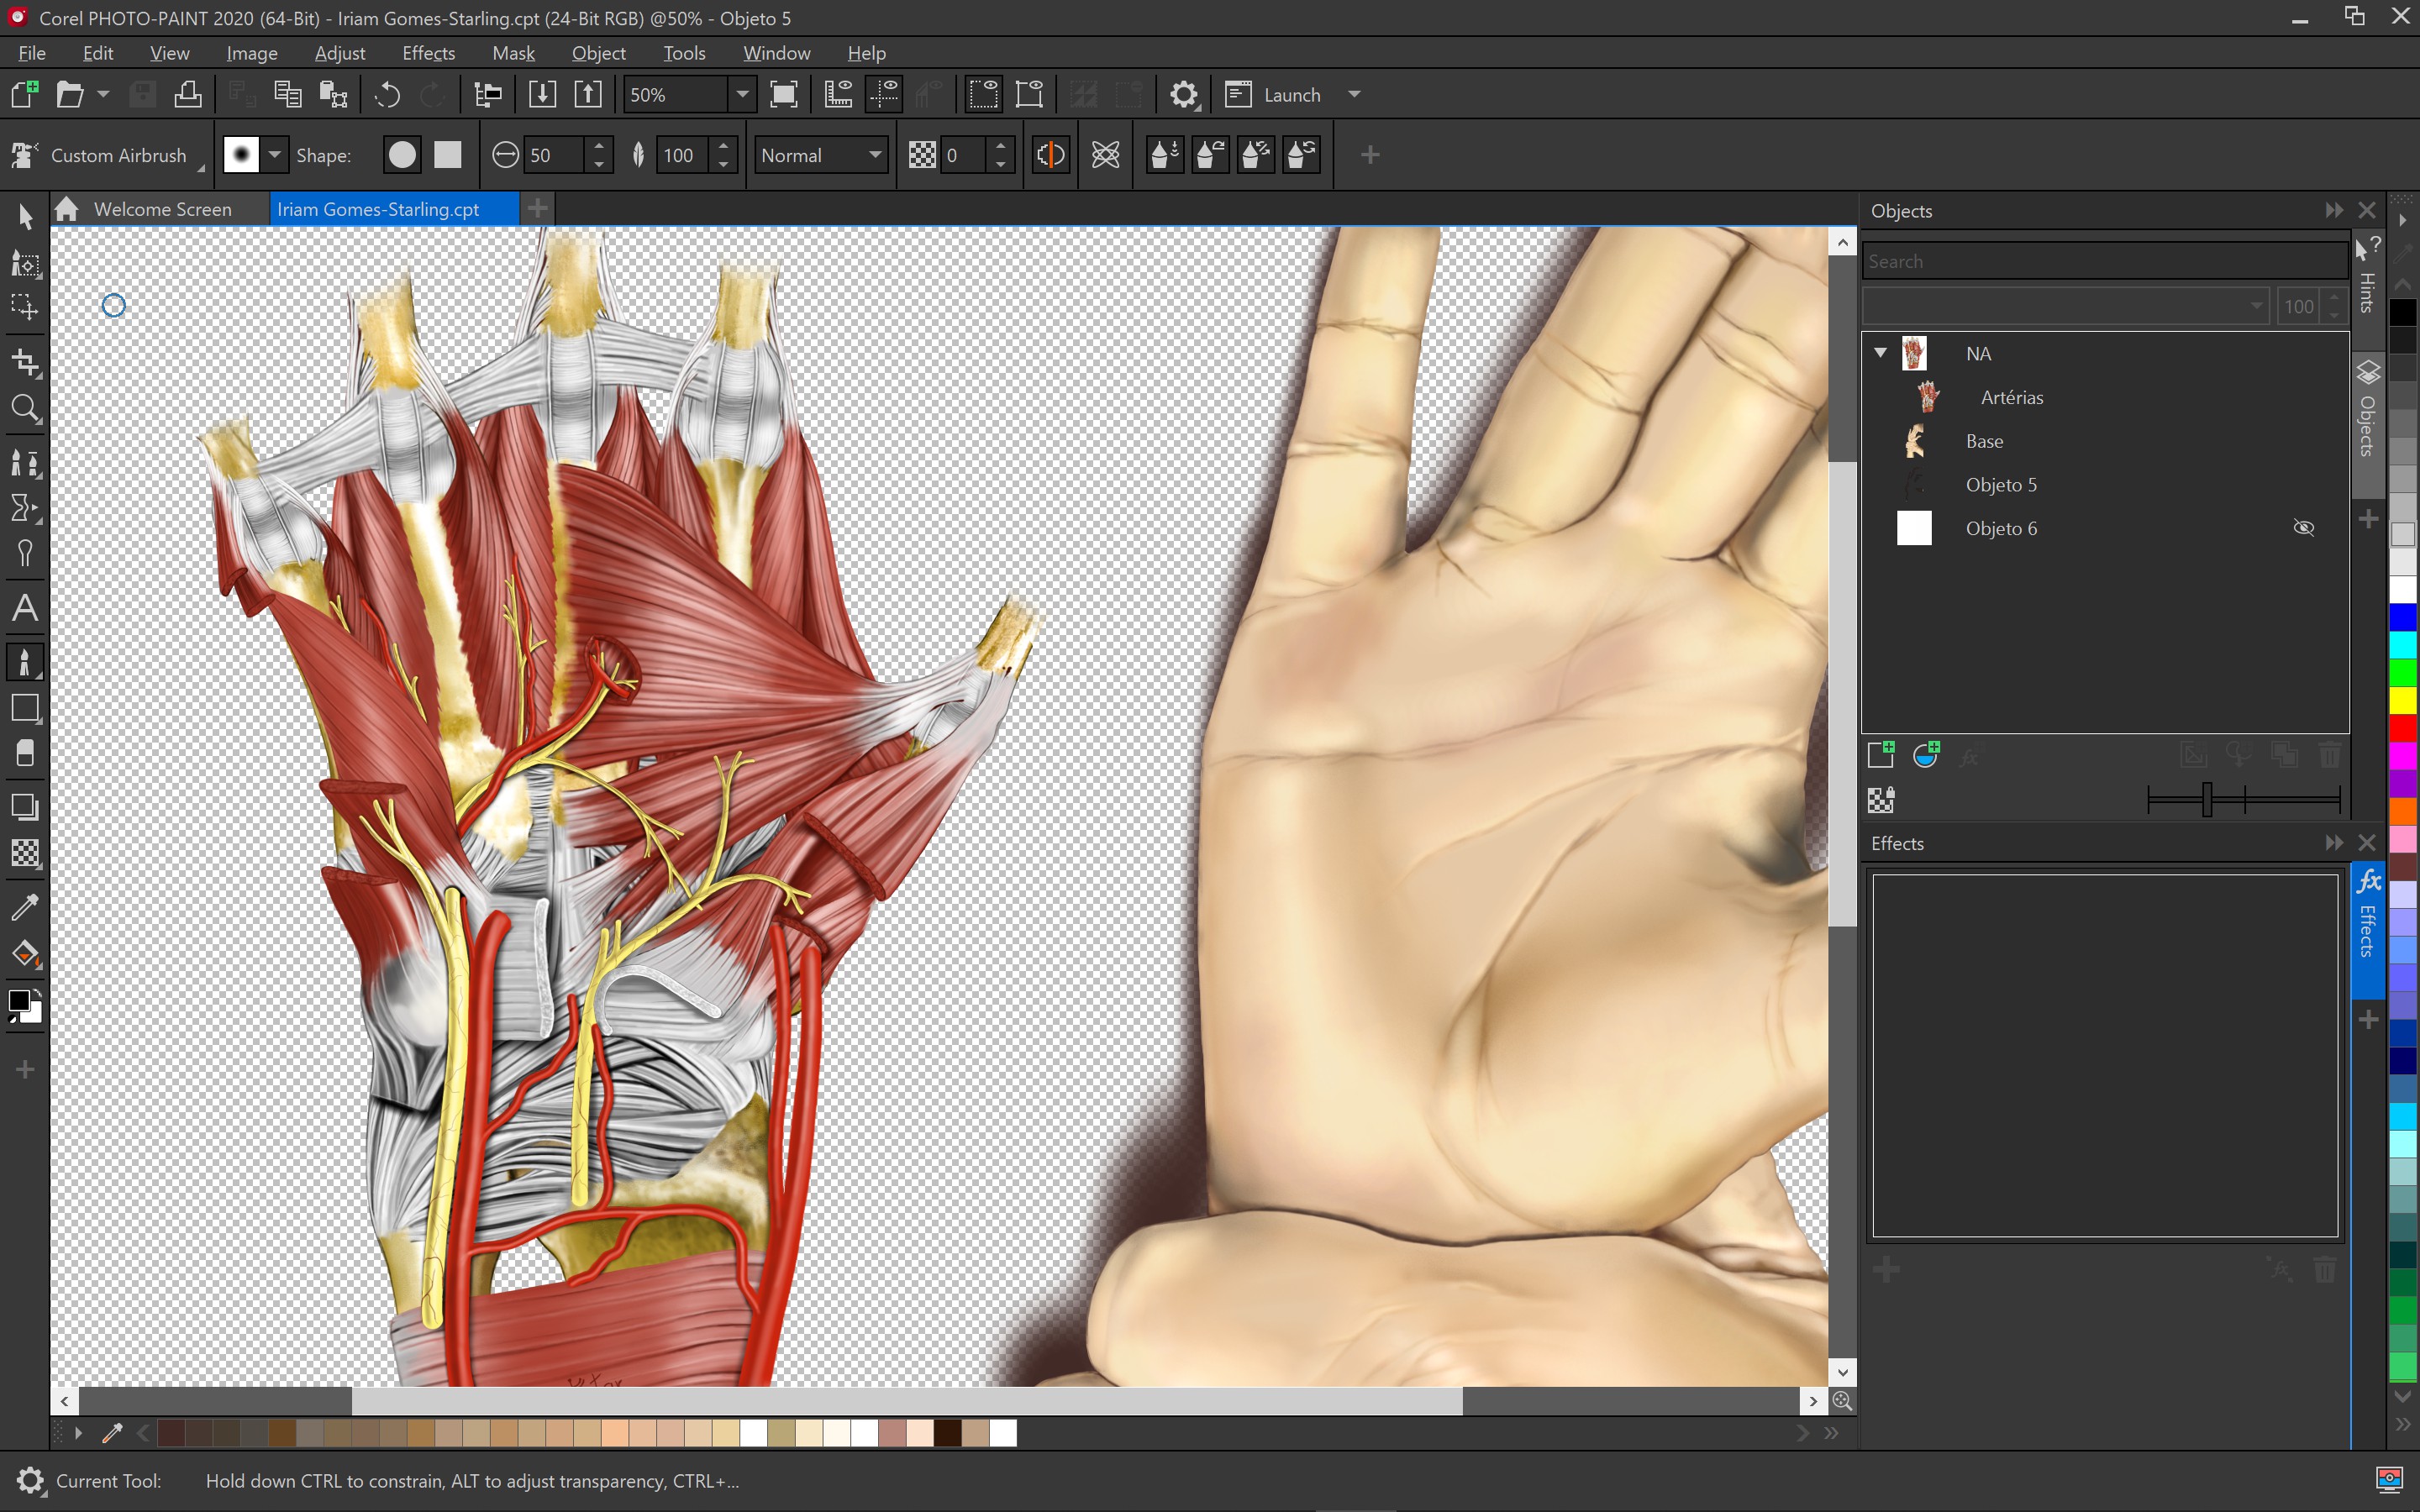
Task: Select the rectangle brush shape
Action: (448, 155)
